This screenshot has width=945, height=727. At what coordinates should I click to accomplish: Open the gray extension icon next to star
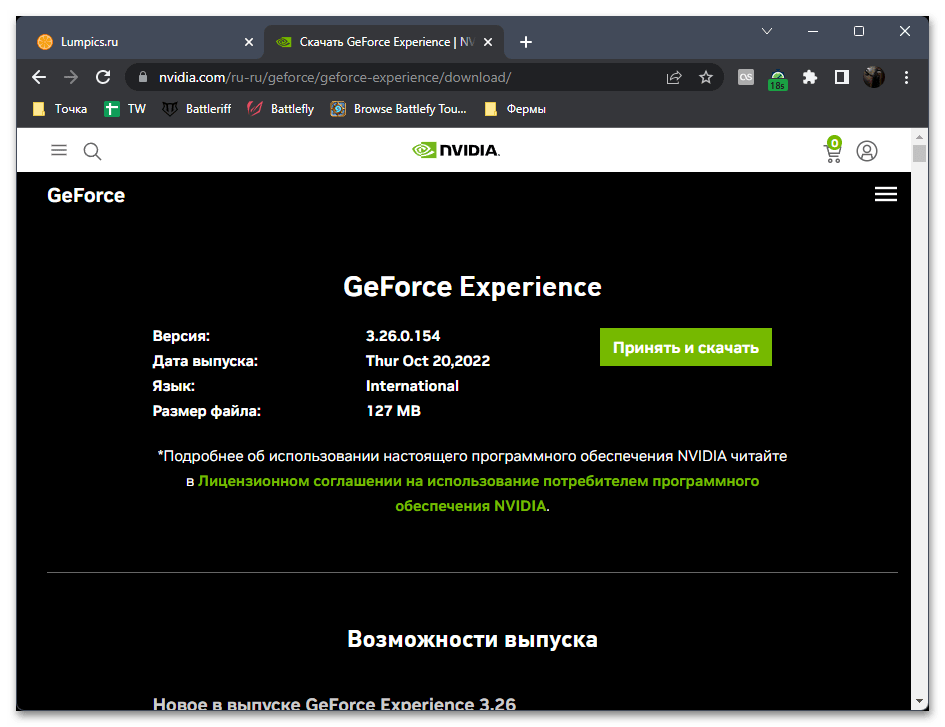click(x=746, y=77)
